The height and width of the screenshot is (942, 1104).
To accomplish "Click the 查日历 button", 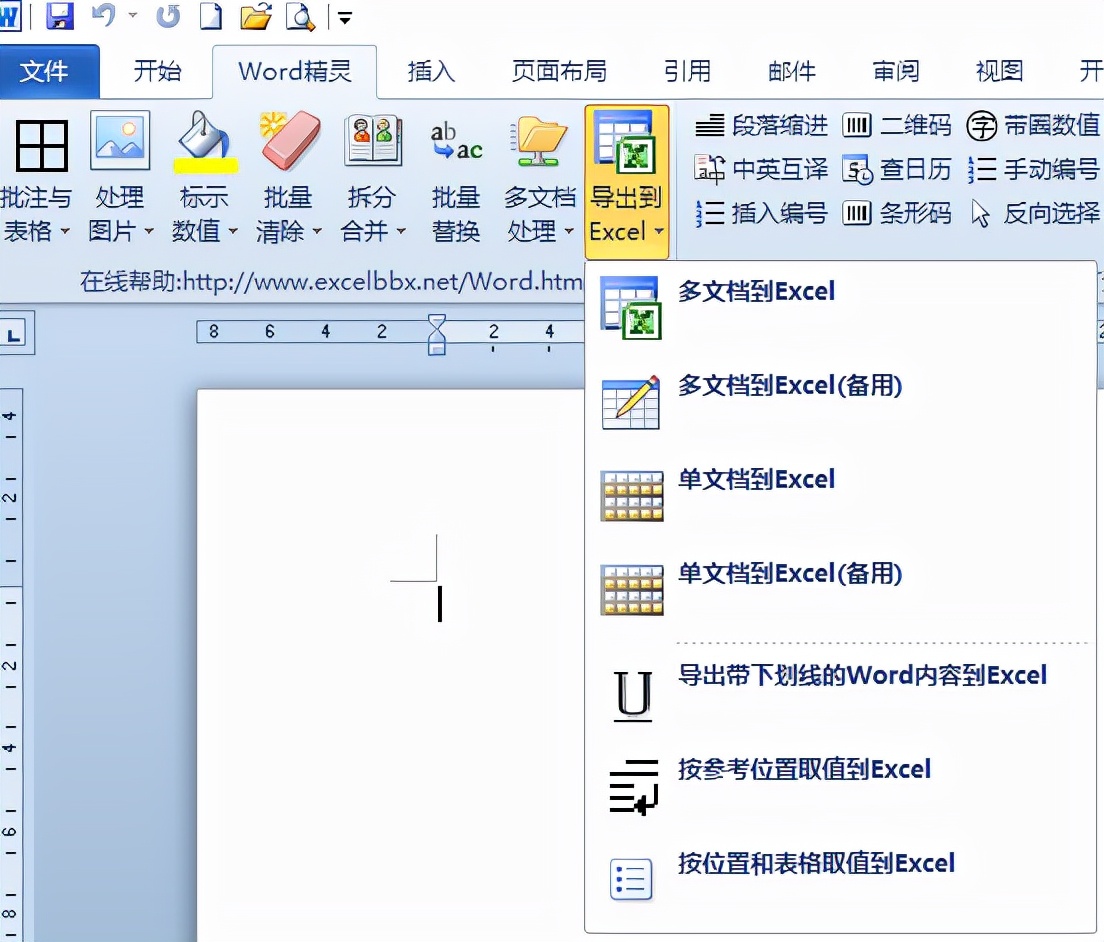I will pyautogui.click(x=897, y=169).
